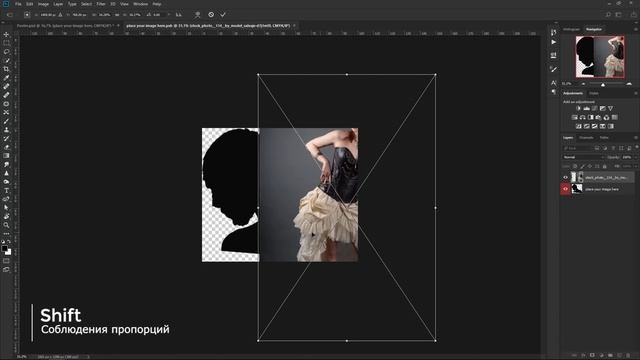Toggle lock transparent pixels
The image size is (640, 360).
pyautogui.click(x=575, y=167)
